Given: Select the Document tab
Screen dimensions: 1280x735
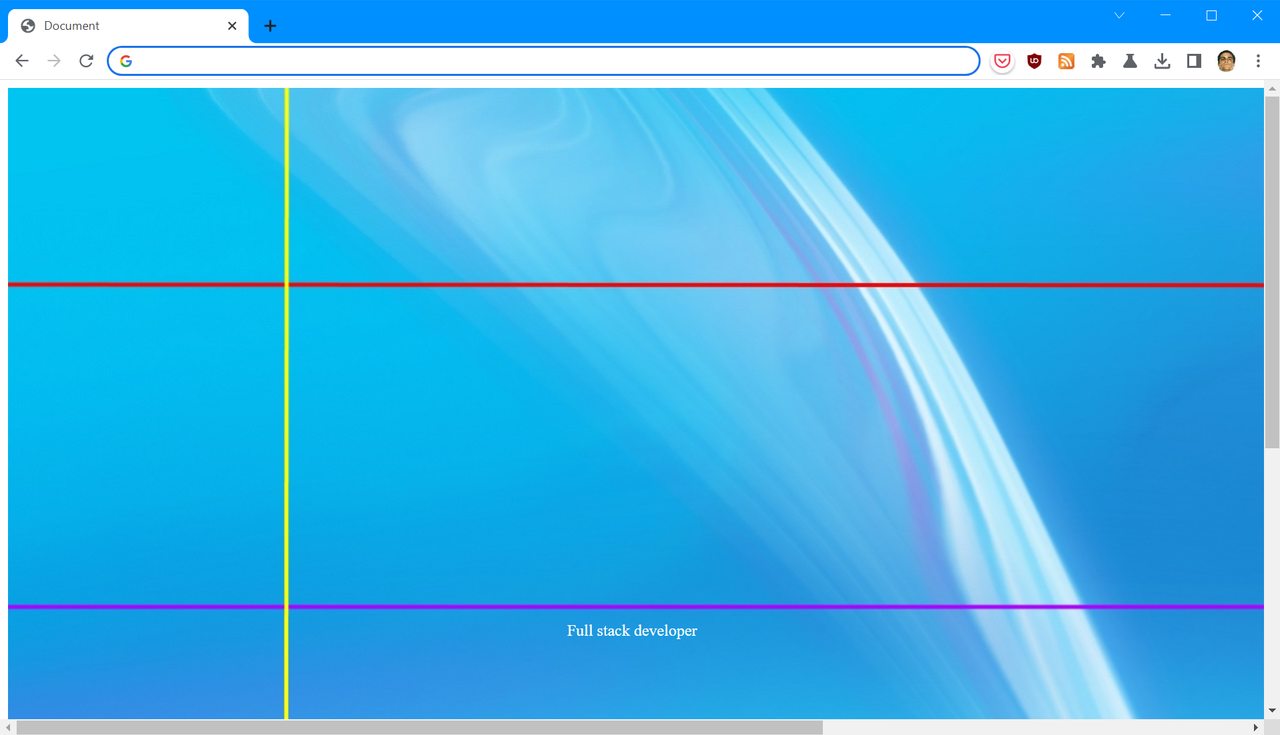Looking at the screenshot, I should (x=128, y=26).
